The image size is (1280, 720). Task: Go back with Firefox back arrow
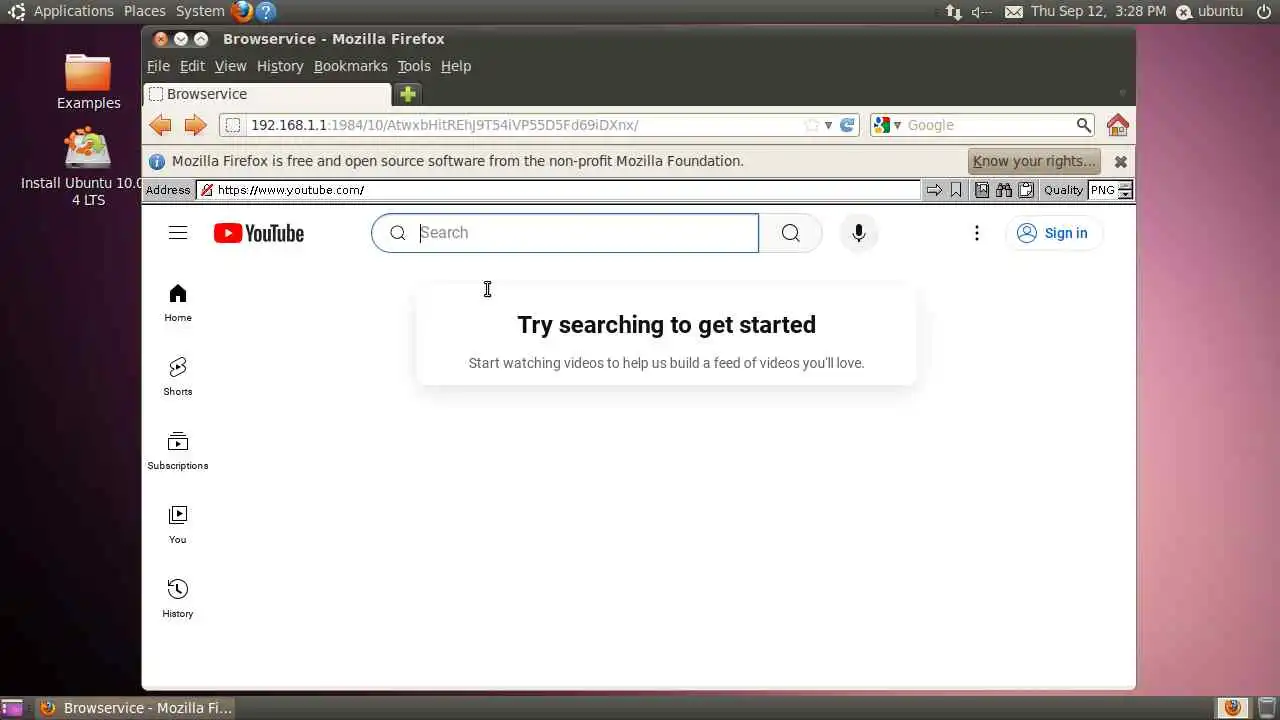tap(160, 125)
